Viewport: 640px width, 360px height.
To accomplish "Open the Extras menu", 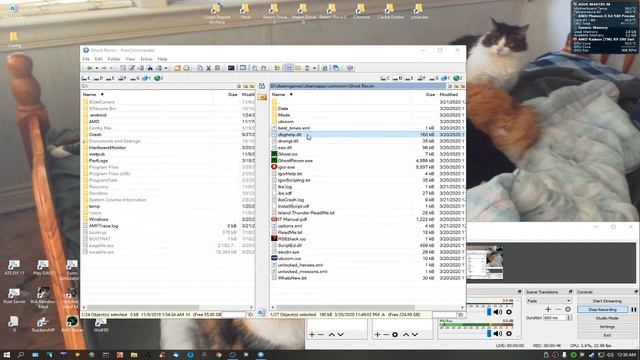I will [x=146, y=59].
